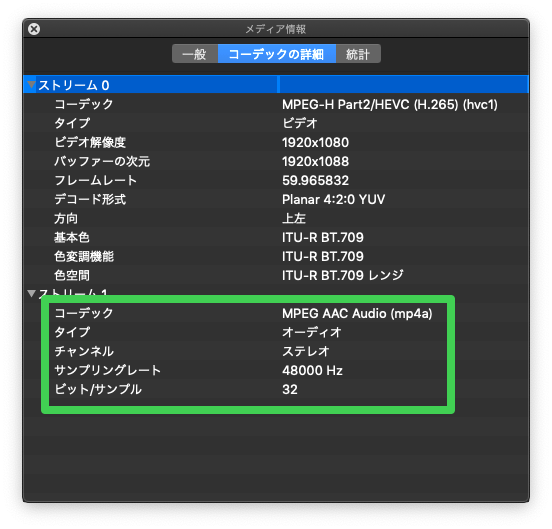Close the メディア情報 window
This screenshot has height=529, width=552.
click(x=34, y=29)
